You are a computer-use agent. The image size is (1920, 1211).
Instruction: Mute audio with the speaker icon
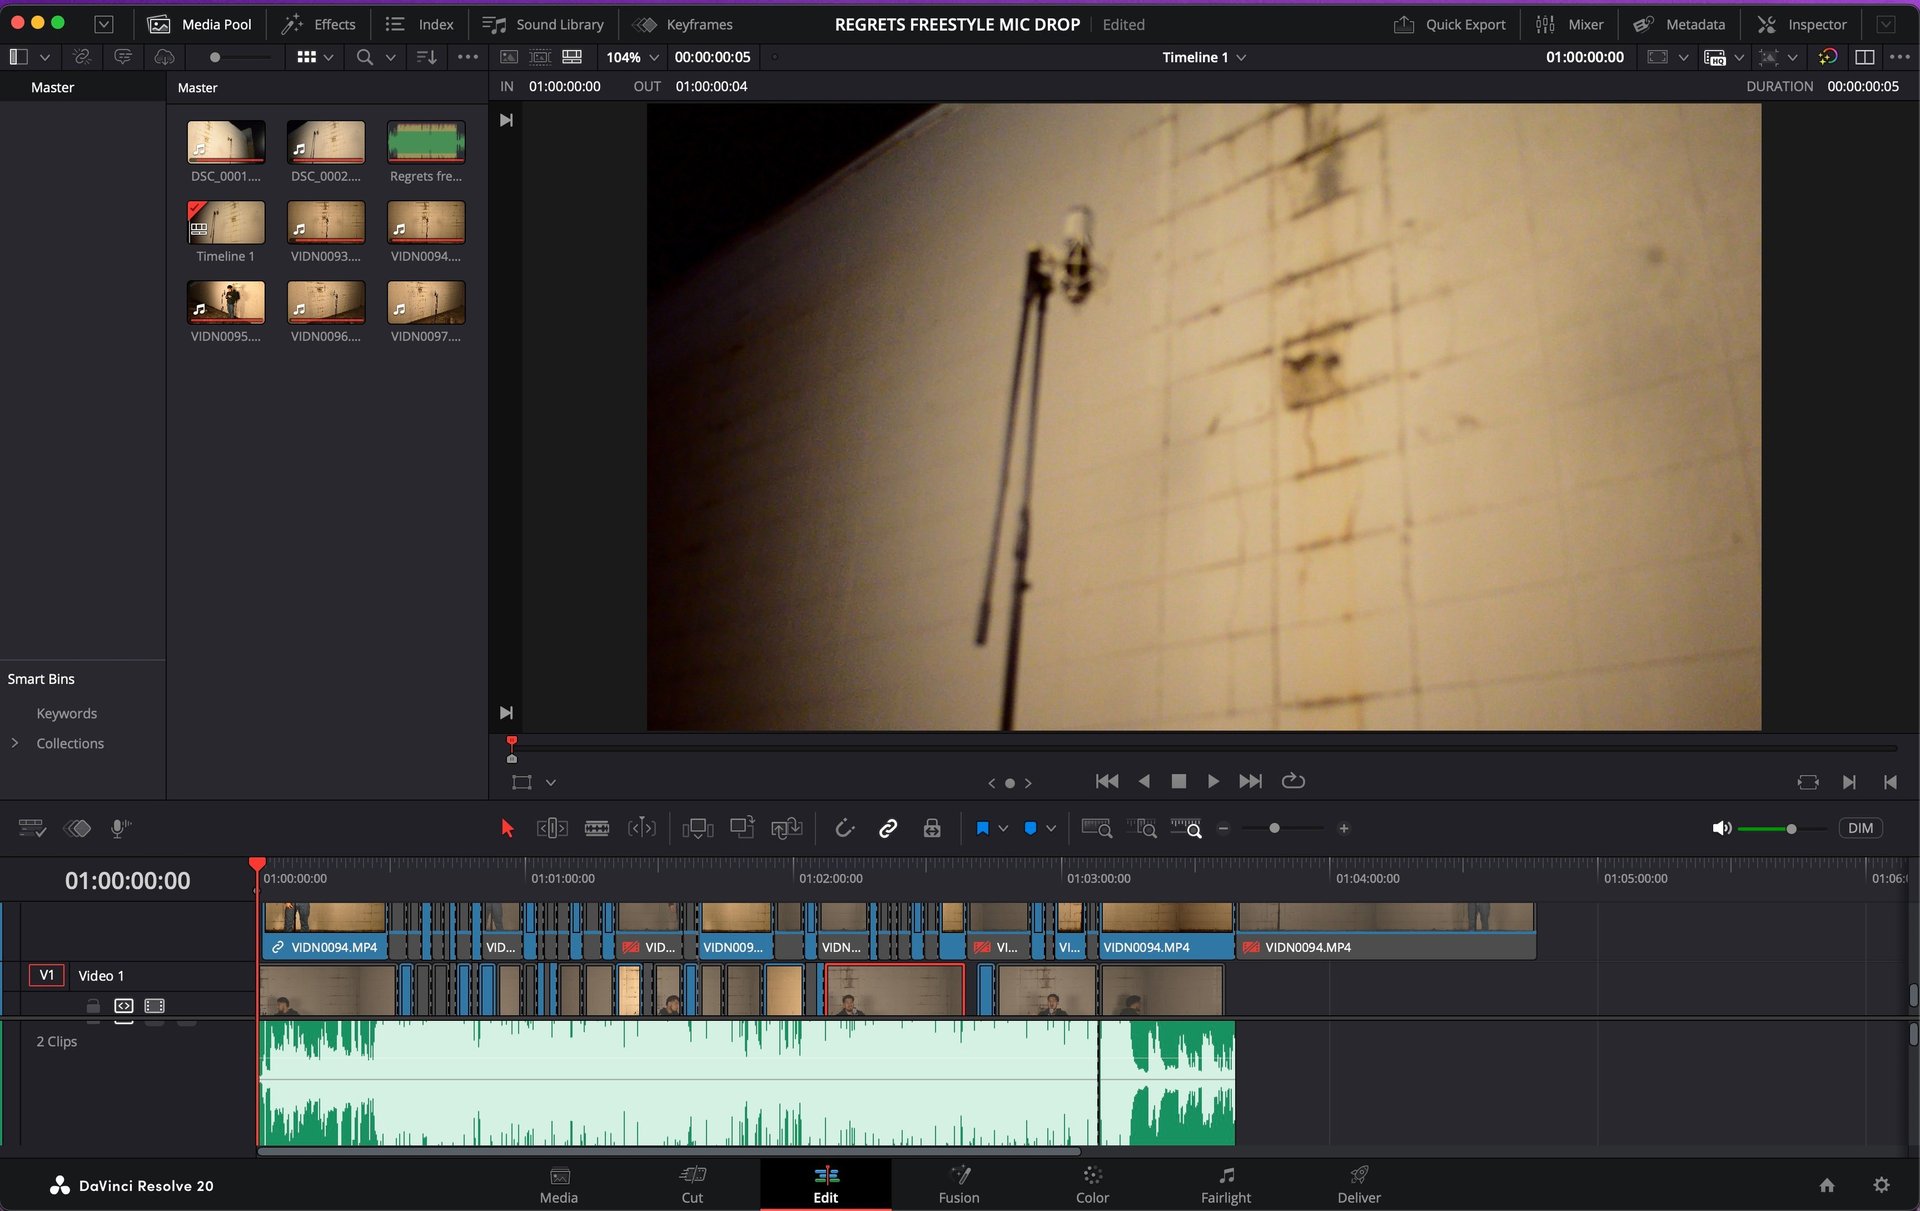coord(1721,828)
